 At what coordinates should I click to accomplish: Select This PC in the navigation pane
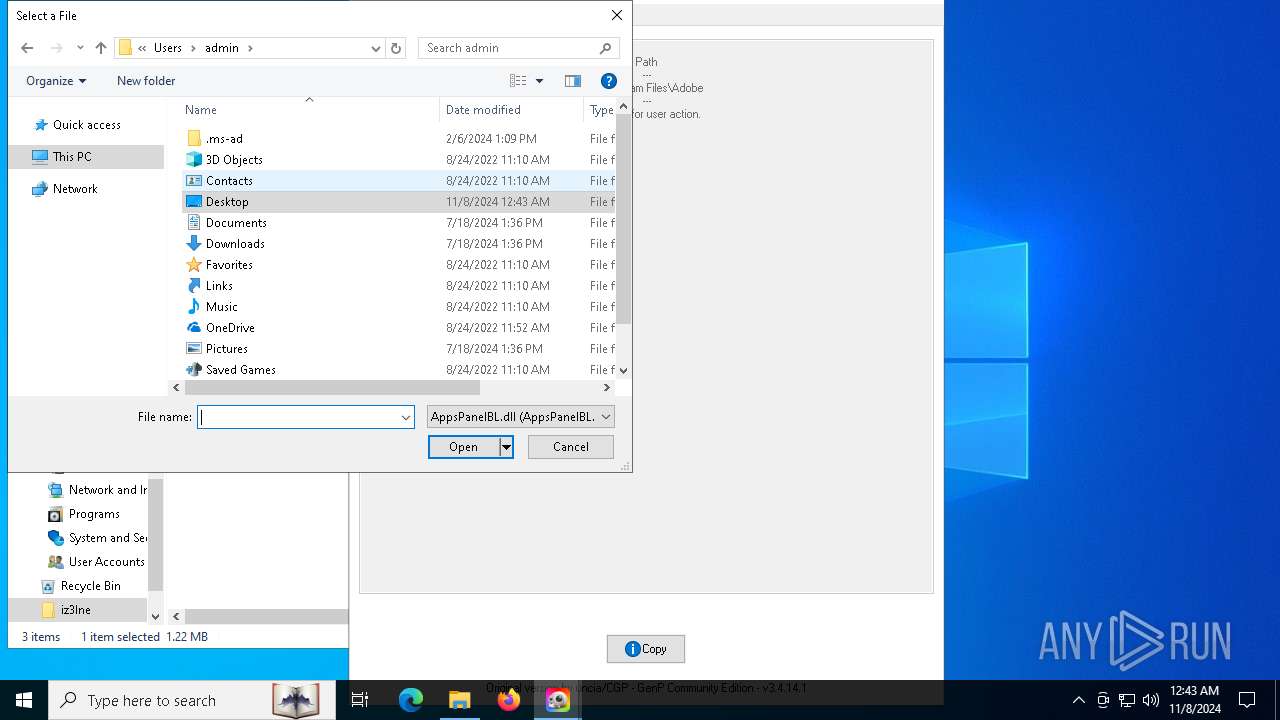86,157
